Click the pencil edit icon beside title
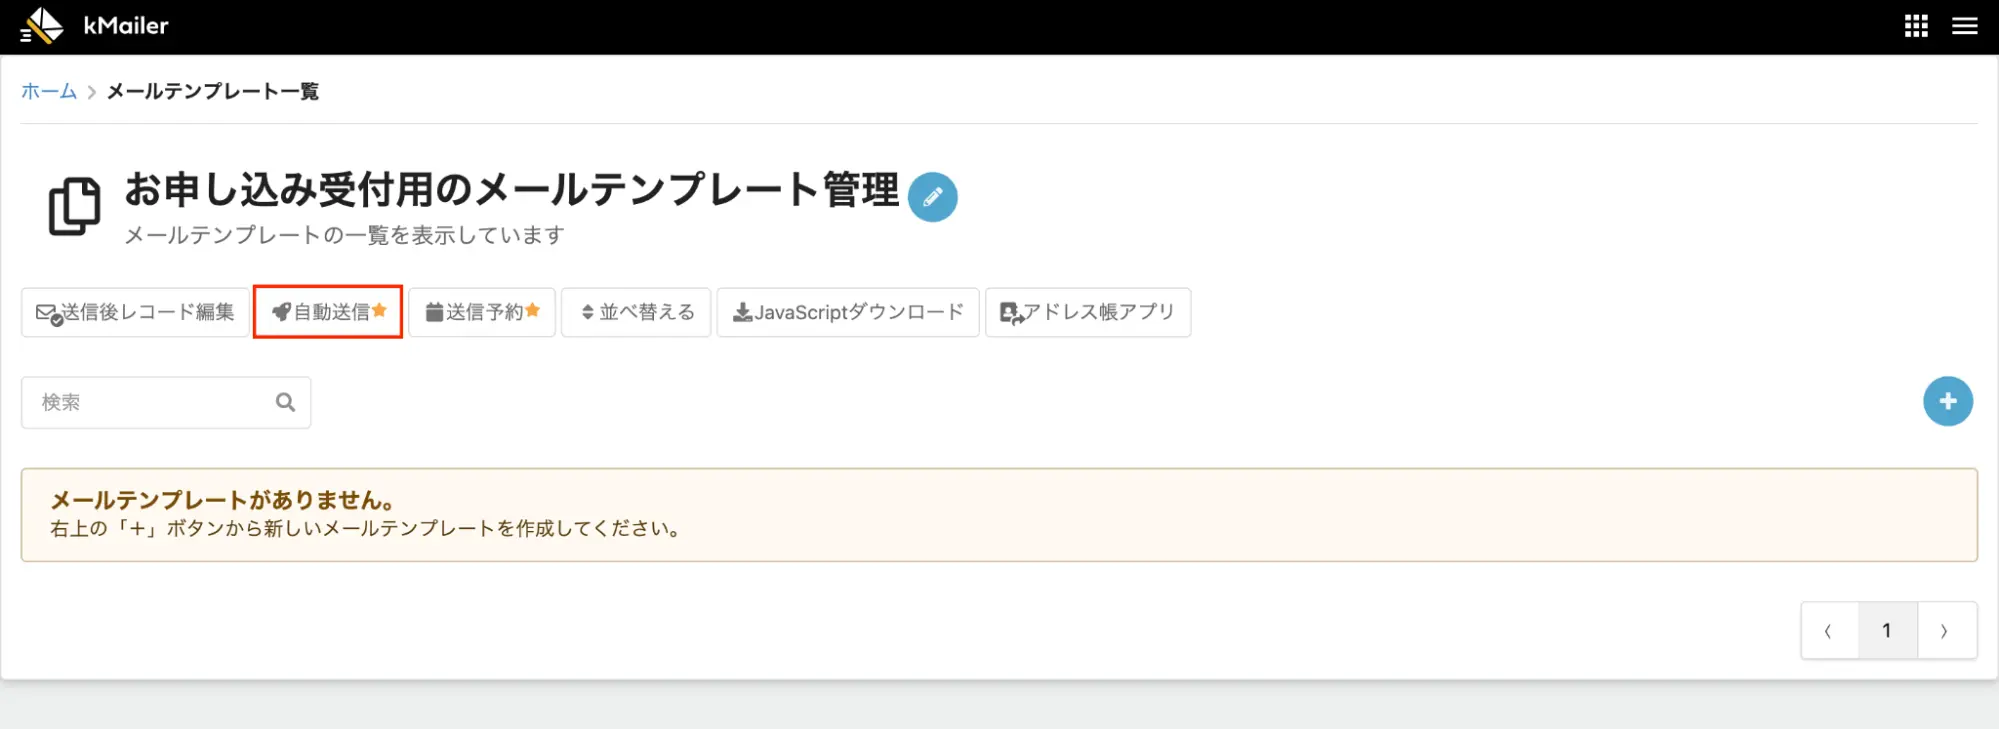Image resolution: width=1999 pixels, height=730 pixels. click(932, 197)
